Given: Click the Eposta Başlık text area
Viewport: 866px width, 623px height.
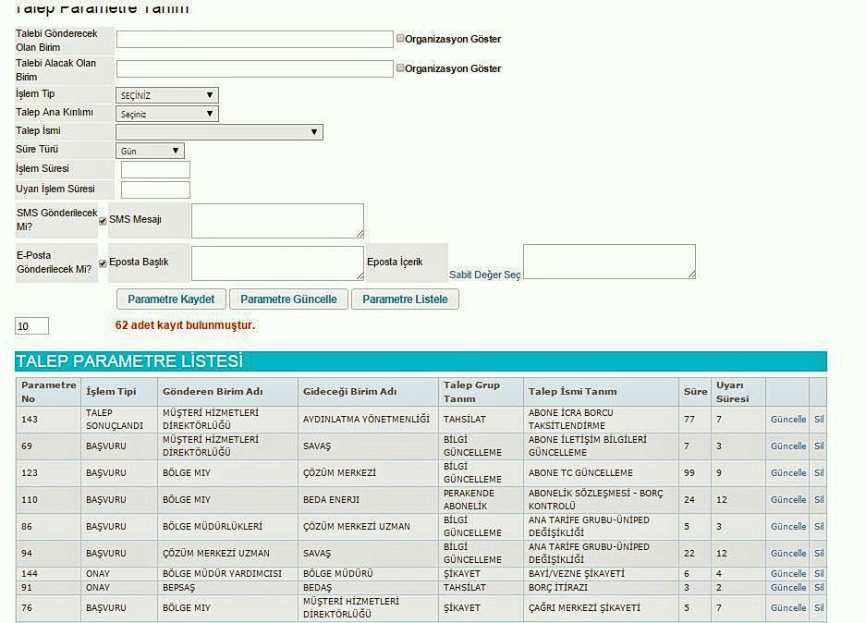Looking at the screenshot, I should 277,263.
